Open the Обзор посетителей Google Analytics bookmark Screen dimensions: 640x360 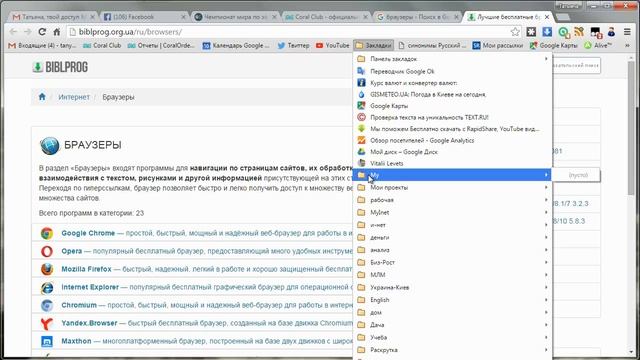click(452, 140)
